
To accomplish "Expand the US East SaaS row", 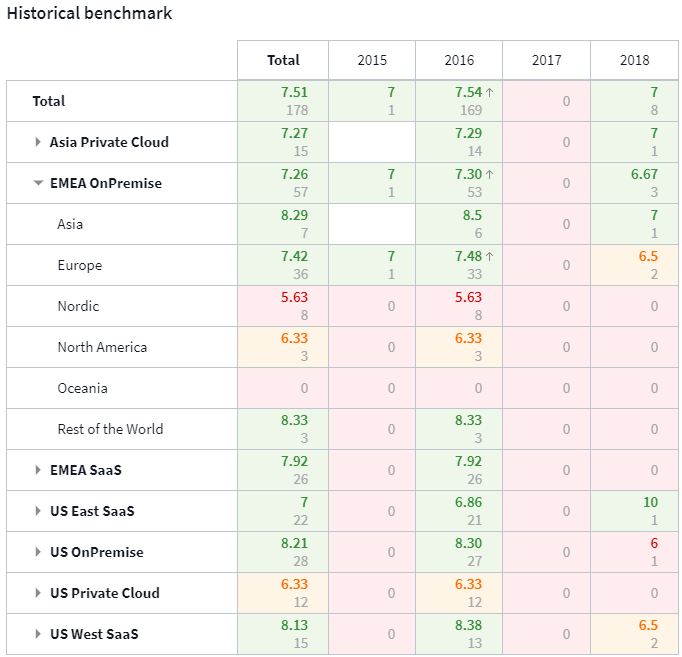I will tap(38, 511).
